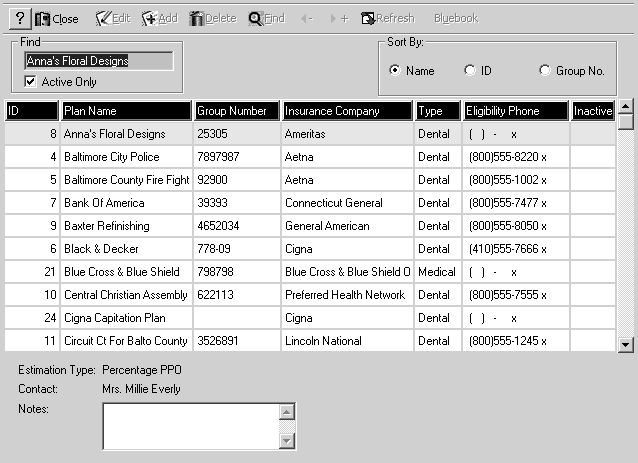Image resolution: width=638 pixels, height=463 pixels.
Task: Go to previous record arrow
Action: tap(306, 18)
